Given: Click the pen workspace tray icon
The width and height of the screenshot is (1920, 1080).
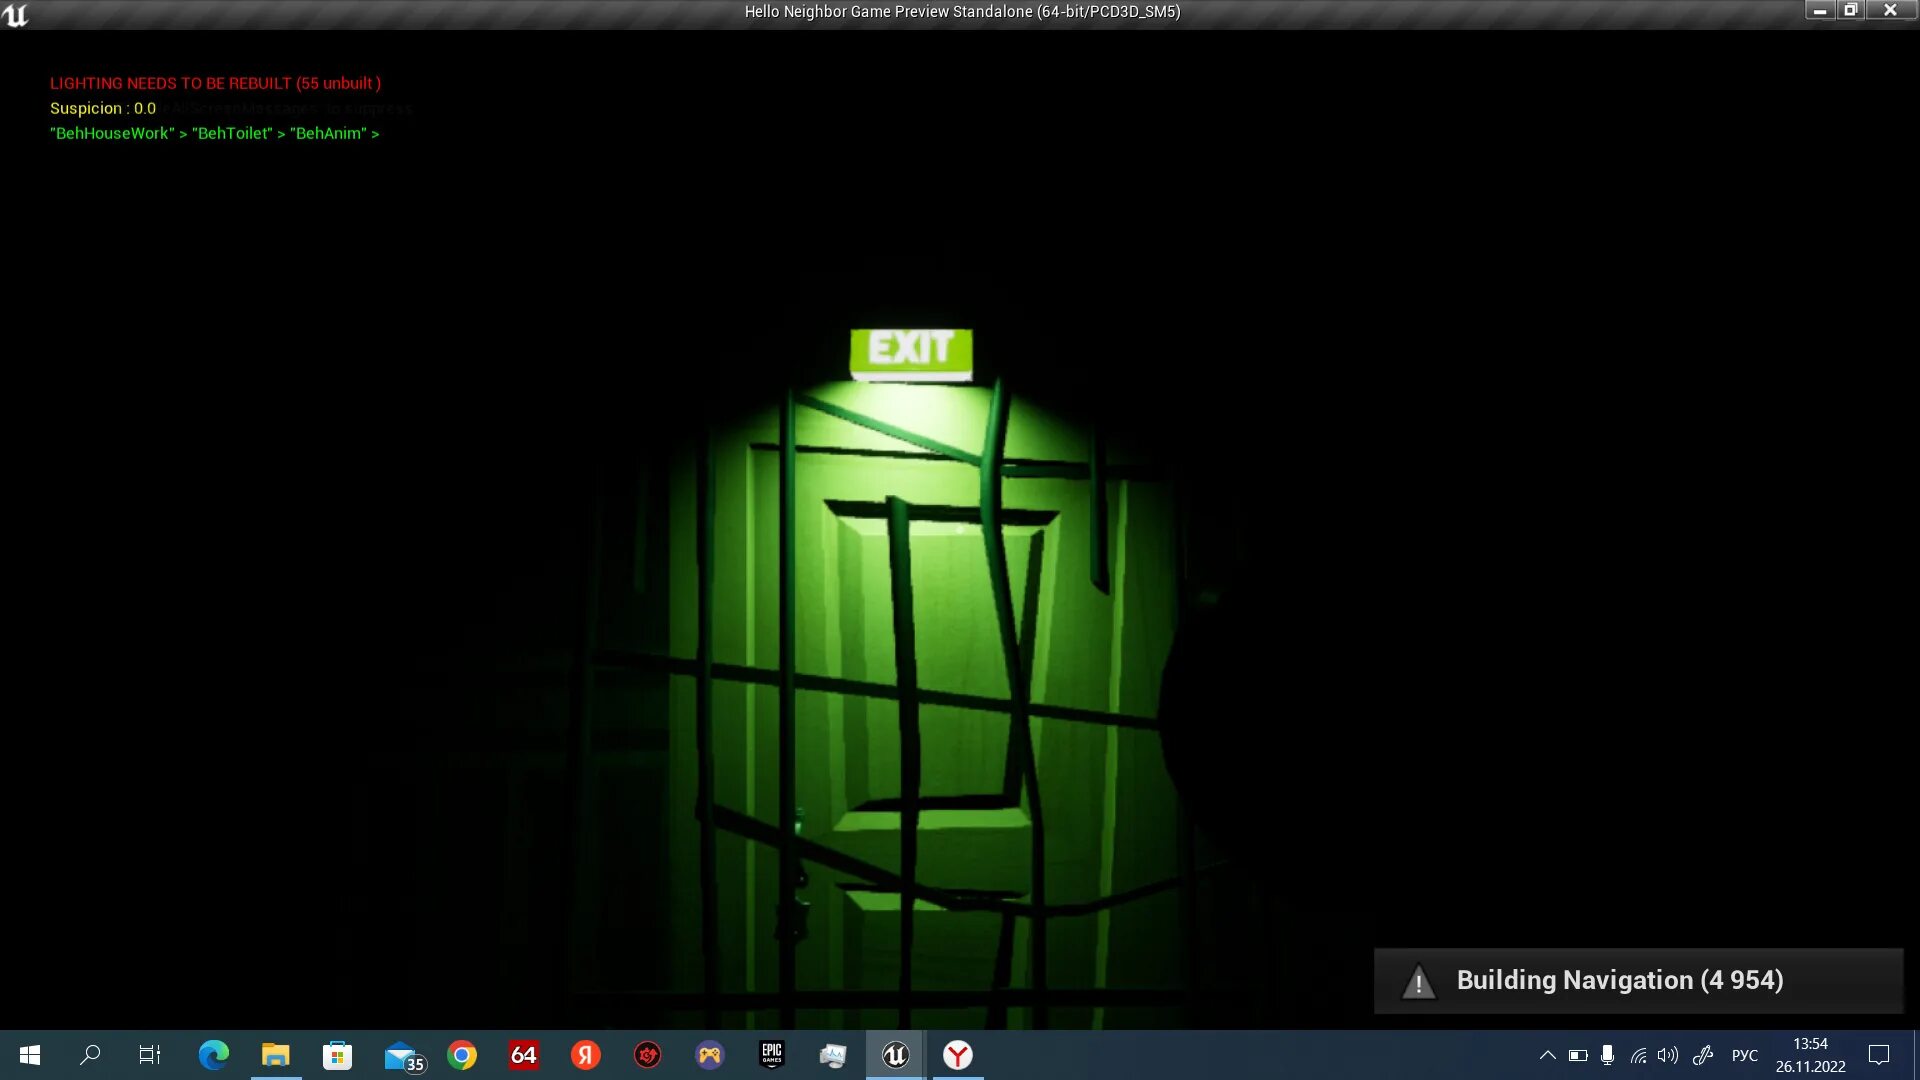Looking at the screenshot, I should (x=1703, y=1055).
